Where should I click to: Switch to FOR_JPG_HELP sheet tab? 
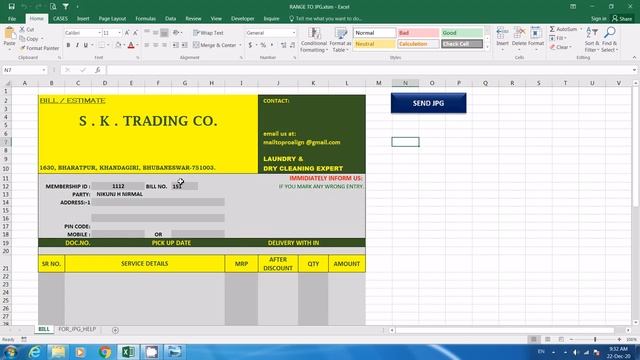77,329
